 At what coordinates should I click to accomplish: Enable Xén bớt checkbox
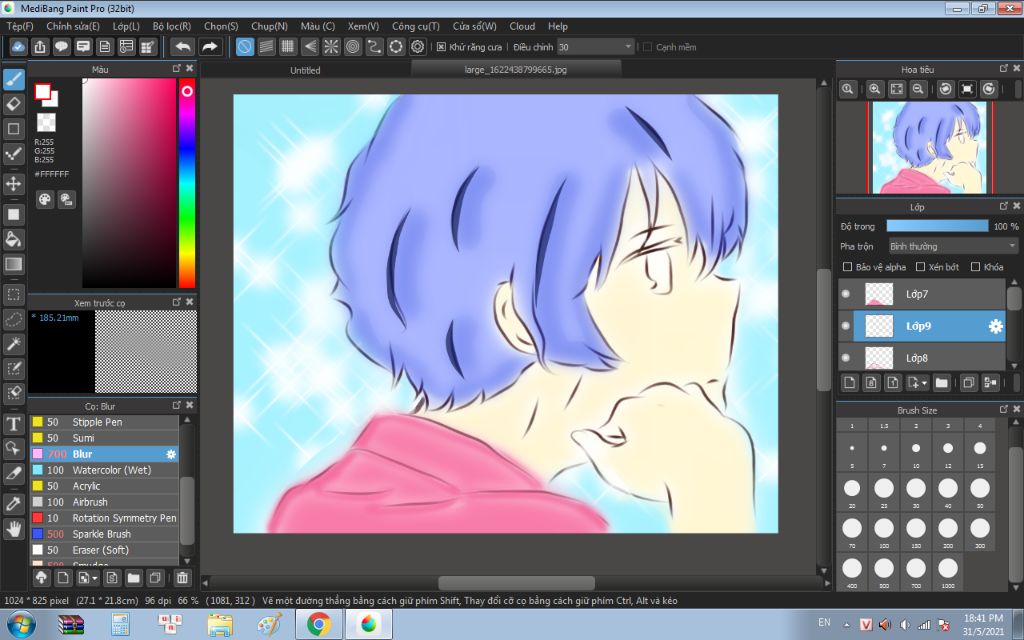pos(920,266)
